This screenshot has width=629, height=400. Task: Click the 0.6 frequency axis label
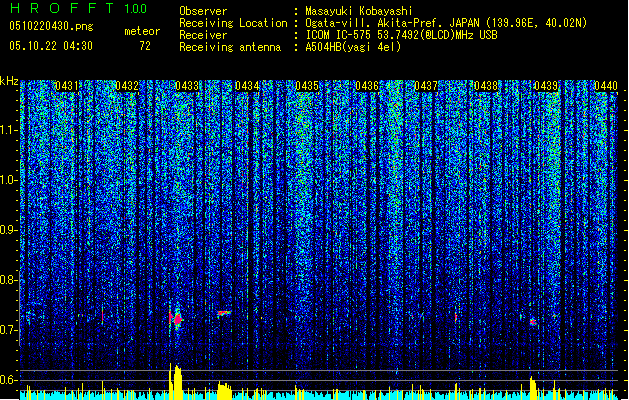(8, 380)
